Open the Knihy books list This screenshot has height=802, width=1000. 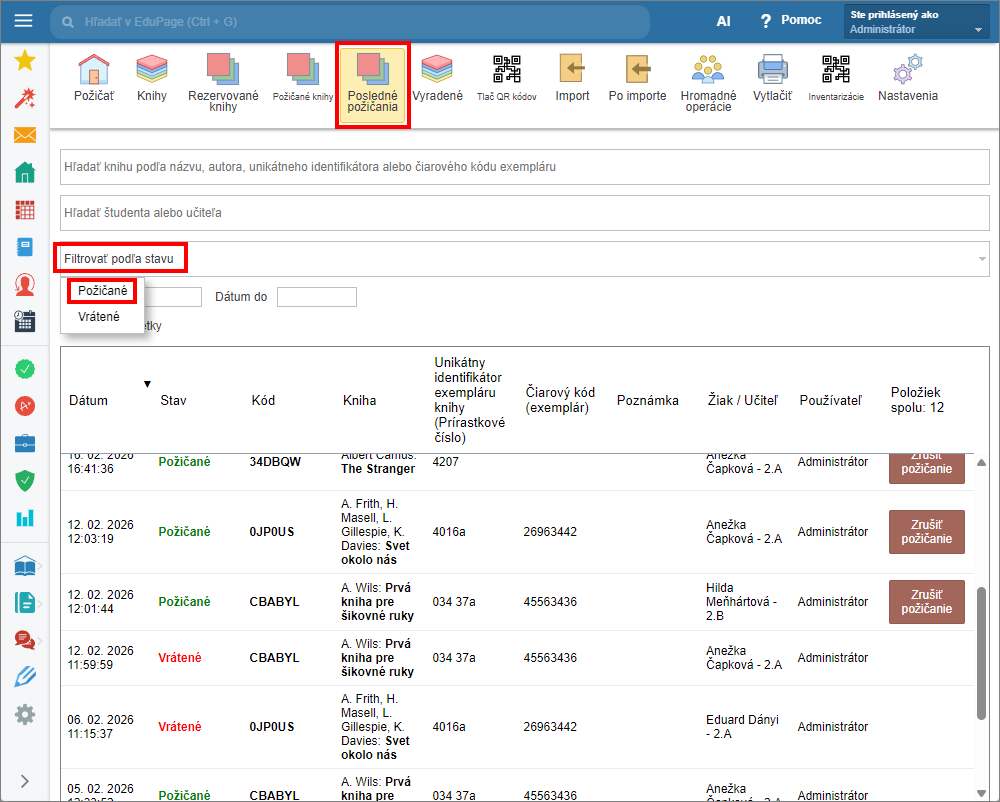click(x=152, y=79)
